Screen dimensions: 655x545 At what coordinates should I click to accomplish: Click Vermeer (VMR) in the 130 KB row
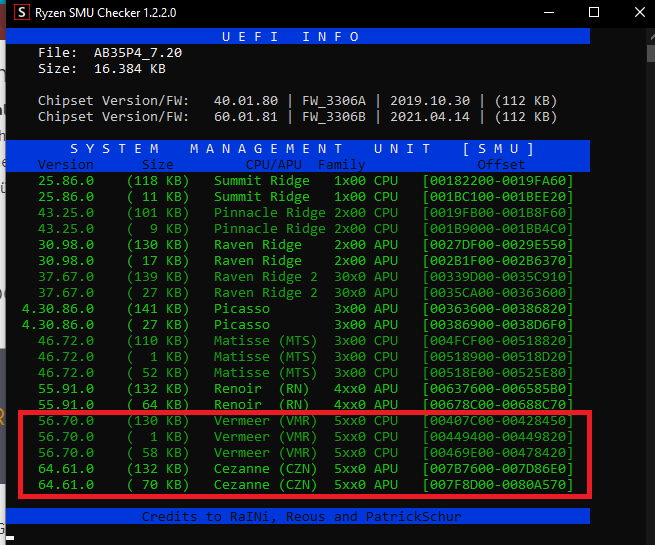pos(266,421)
